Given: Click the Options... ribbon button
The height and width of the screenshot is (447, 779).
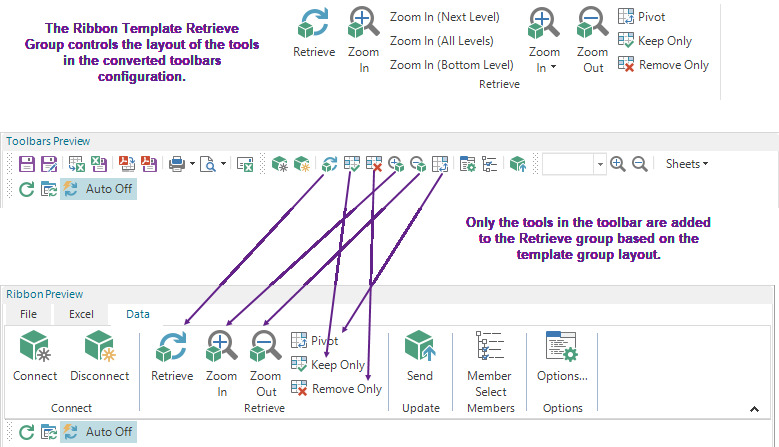Looking at the screenshot, I should click(x=562, y=356).
